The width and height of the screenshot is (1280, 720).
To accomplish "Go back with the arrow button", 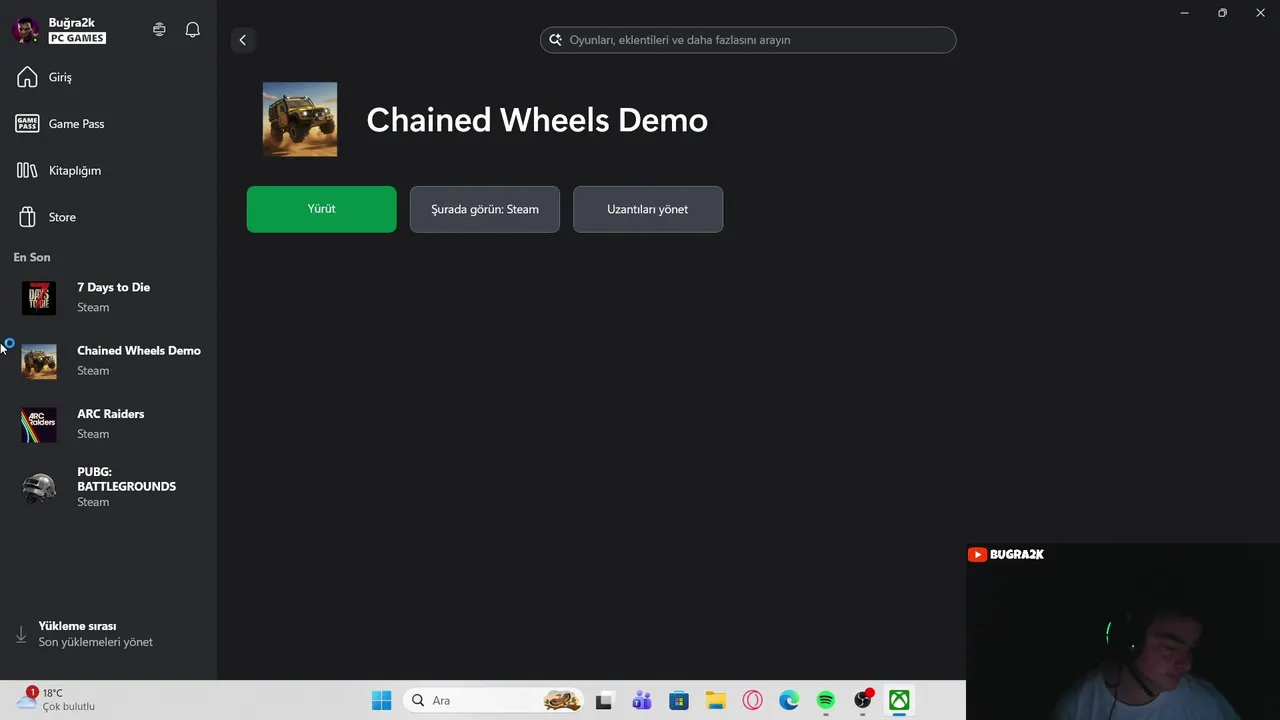I will (242, 40).
